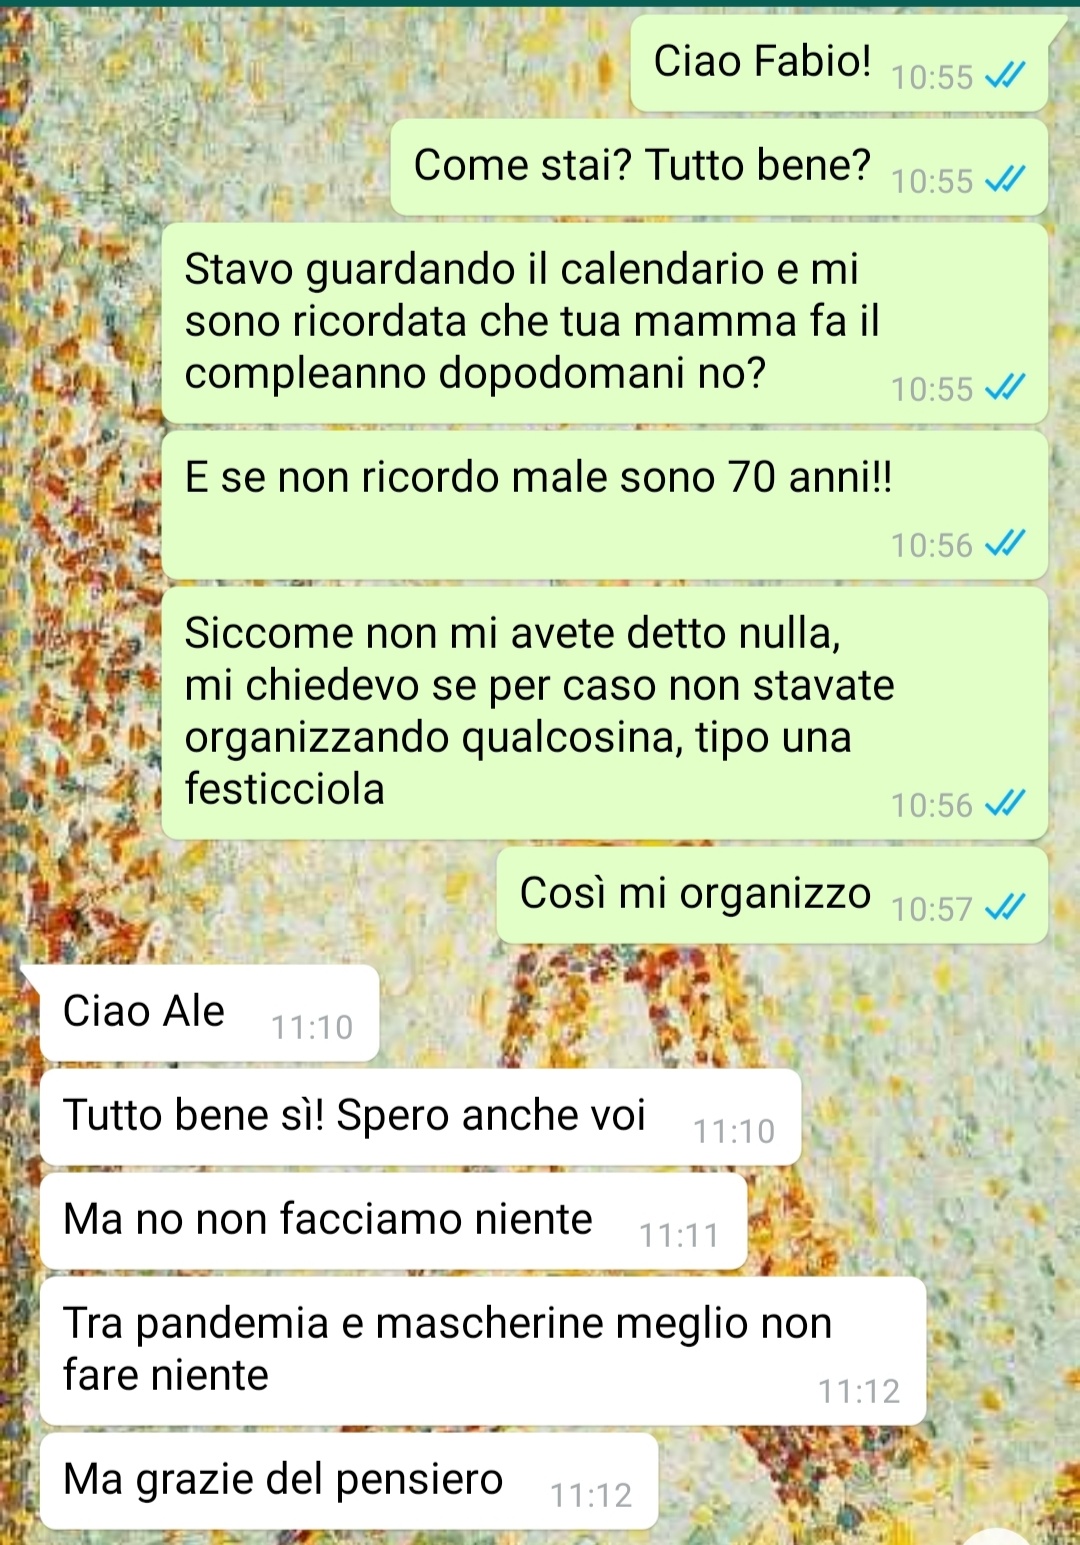The image size is (1080, 1545).
Task: Tap the read receipt on 'Ciao Fabio!'
Action: point(1005,76)
